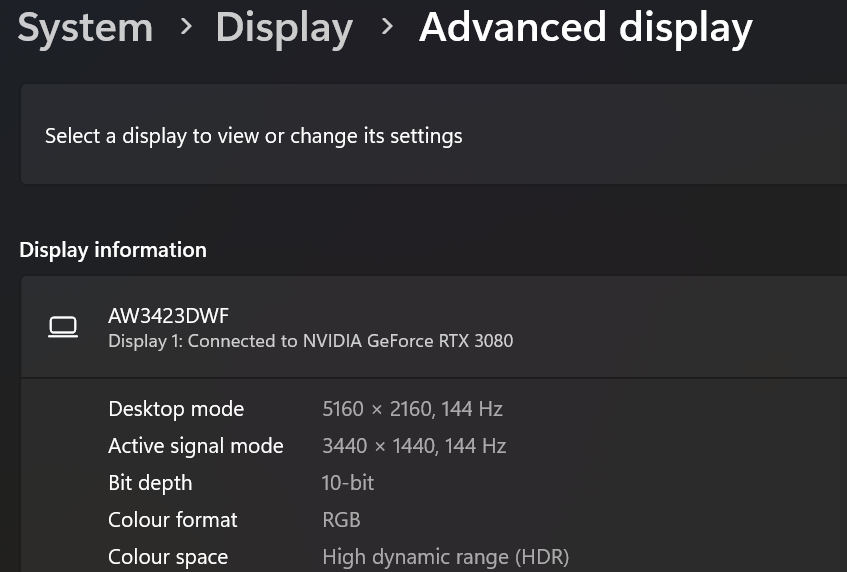
Task: Click the Advanced display page title
Action: 585,28
